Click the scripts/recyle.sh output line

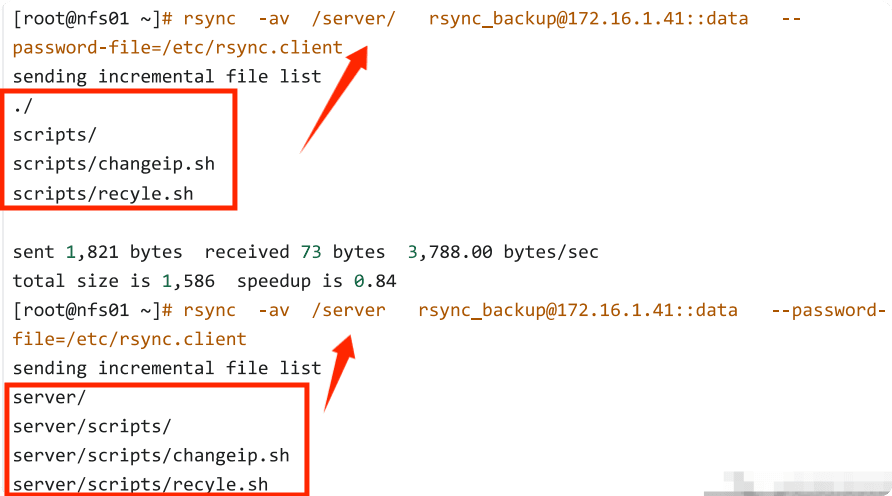[103, 193]
